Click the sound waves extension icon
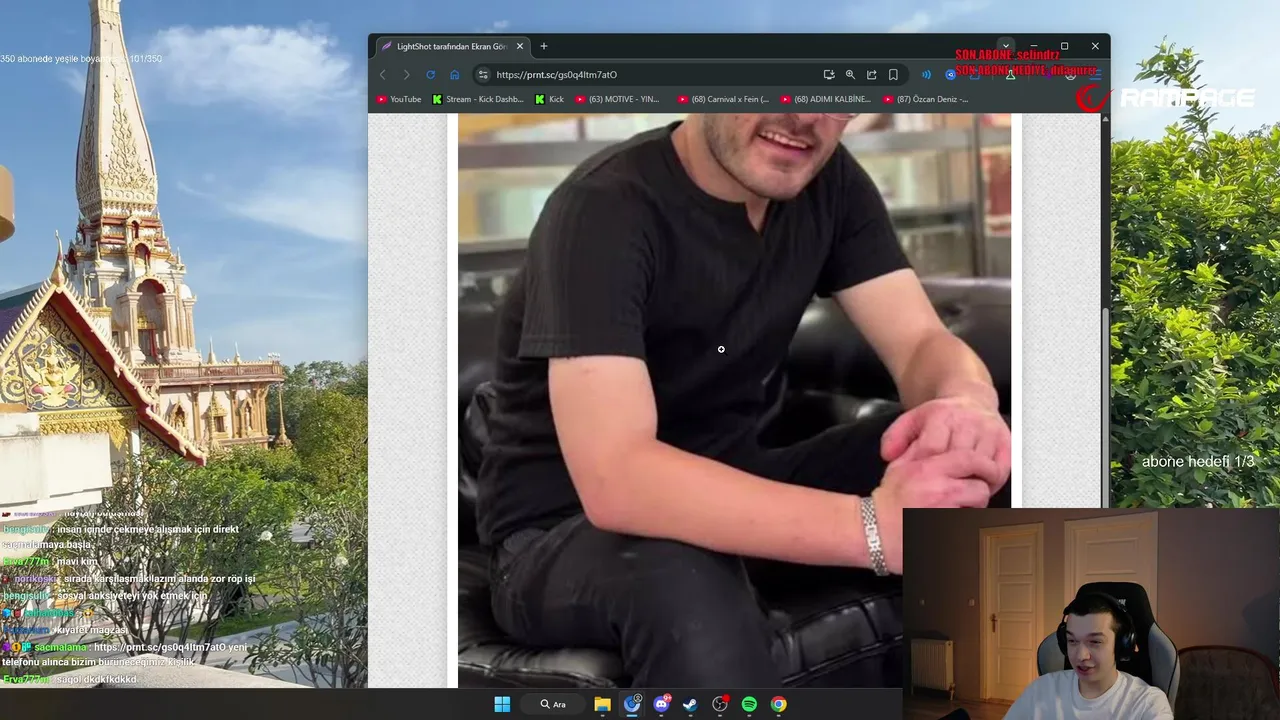 (x=926, y=75)
